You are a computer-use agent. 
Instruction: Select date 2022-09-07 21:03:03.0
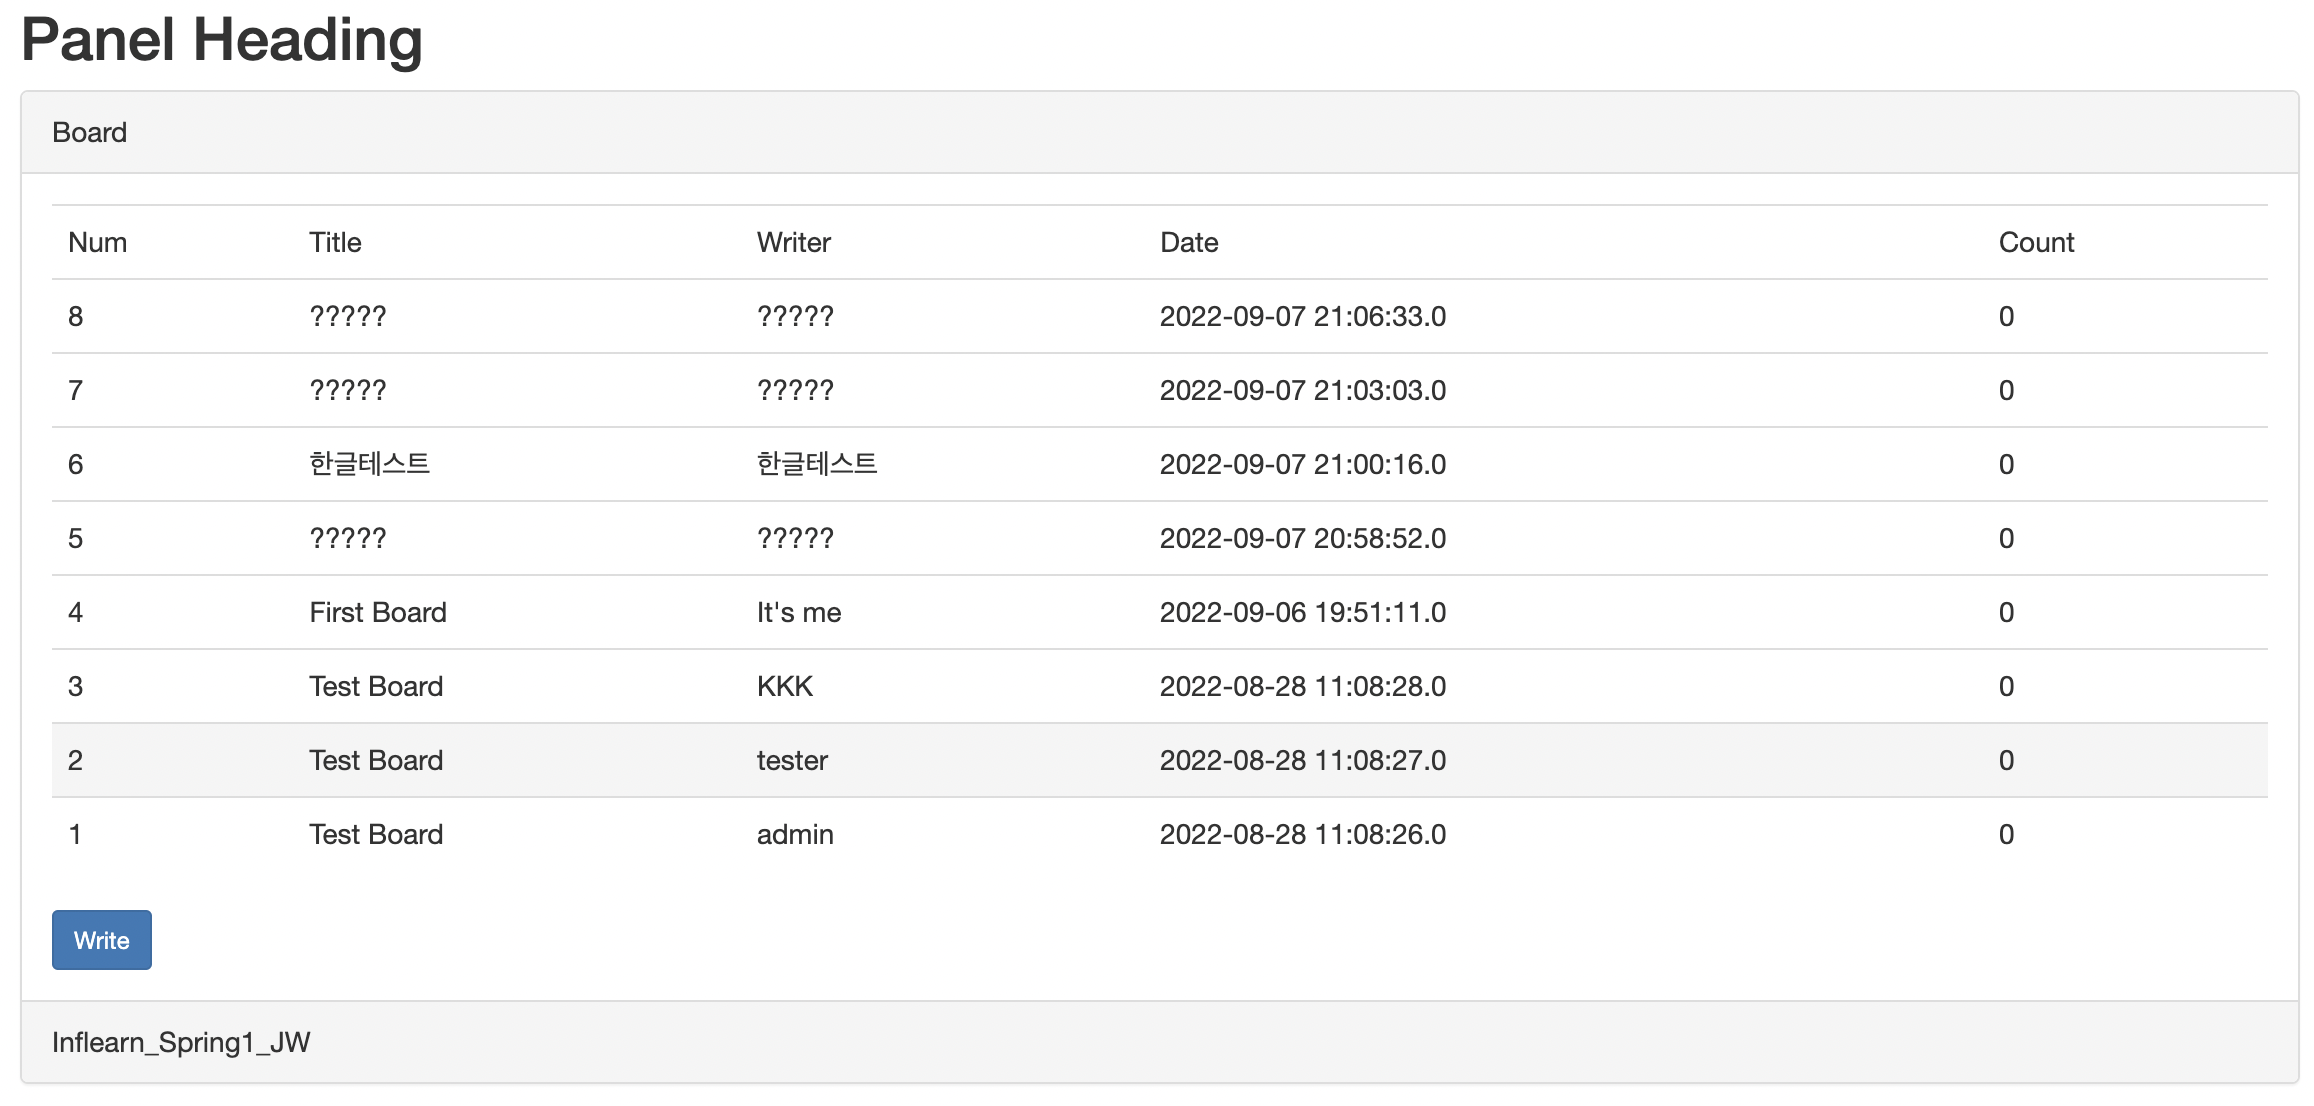[1303, 390]
